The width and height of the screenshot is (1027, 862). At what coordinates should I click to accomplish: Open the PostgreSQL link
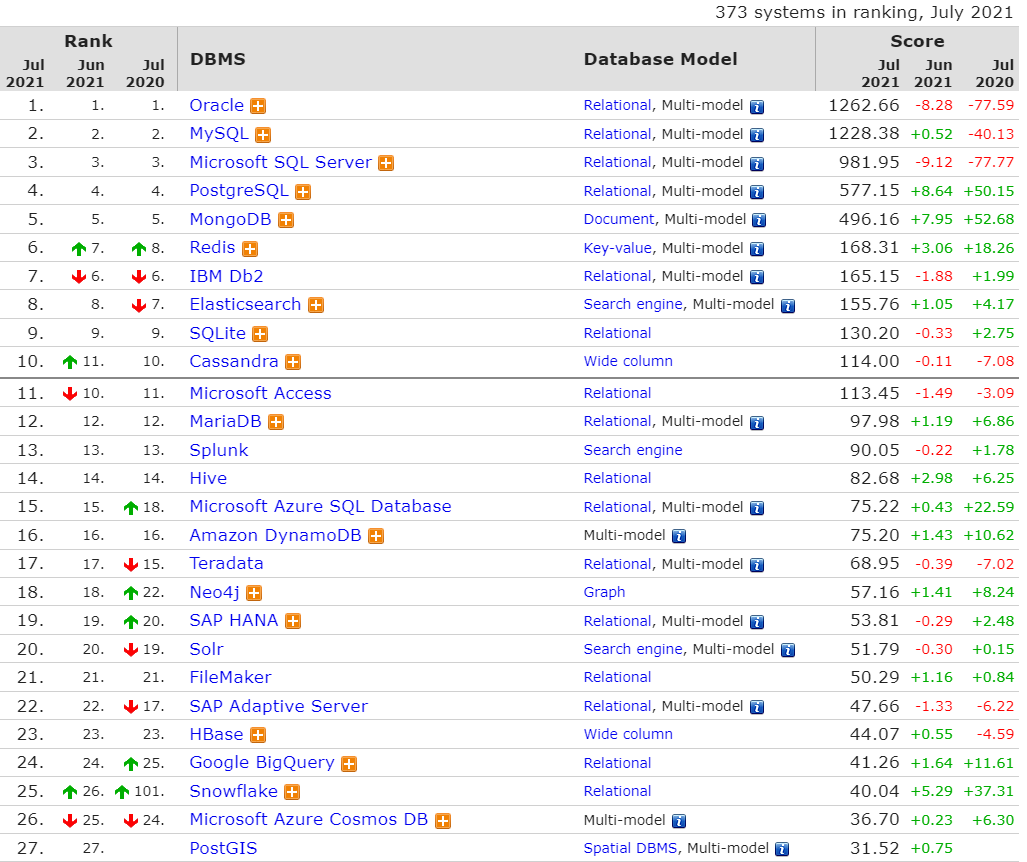pos(239,191)
